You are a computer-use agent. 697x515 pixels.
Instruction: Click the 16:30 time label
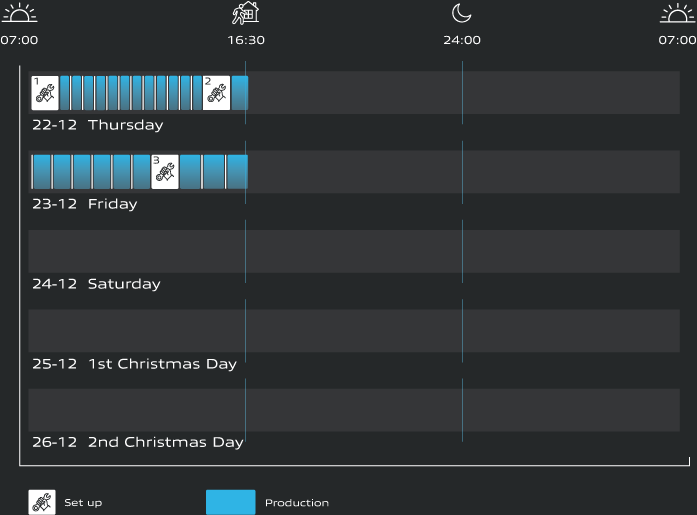tap(246, 41)
